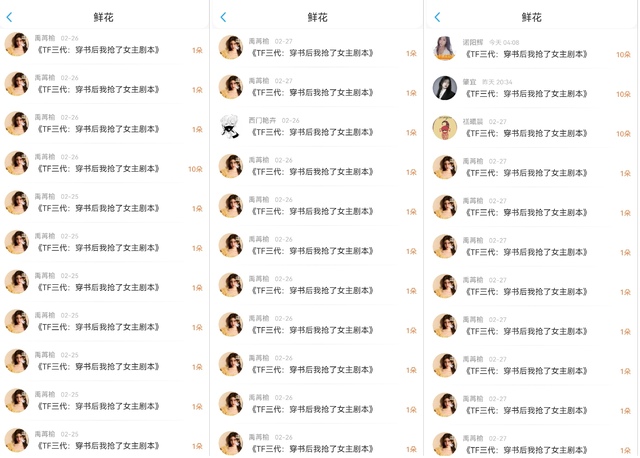Viewport: 640px width, 458px height.
Task: Tap the 鲜花 header title in the left screen
Action: [x=103, y=17]
